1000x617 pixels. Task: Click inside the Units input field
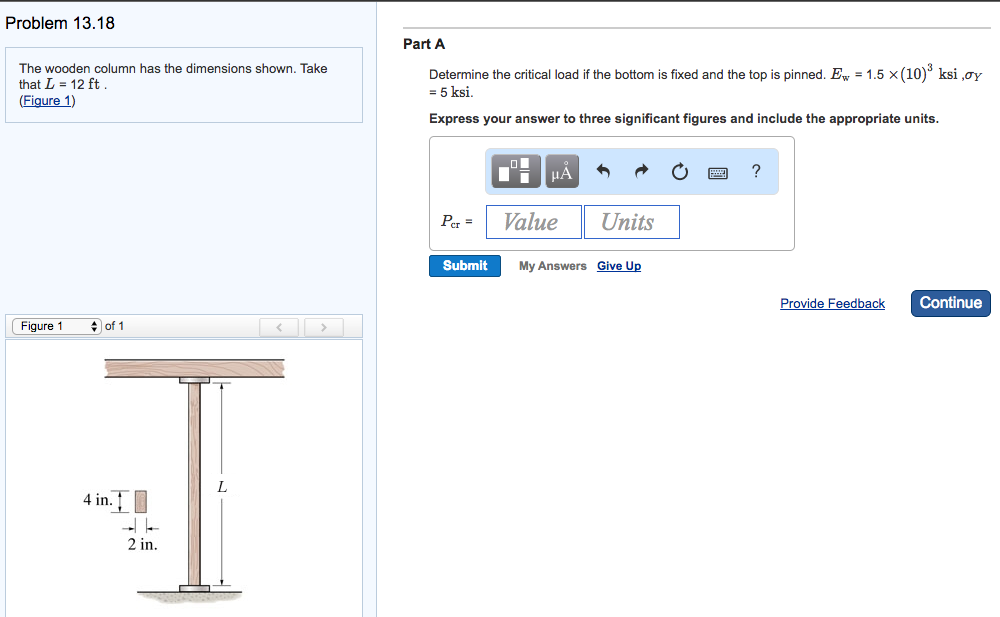[x=631, y=221]
